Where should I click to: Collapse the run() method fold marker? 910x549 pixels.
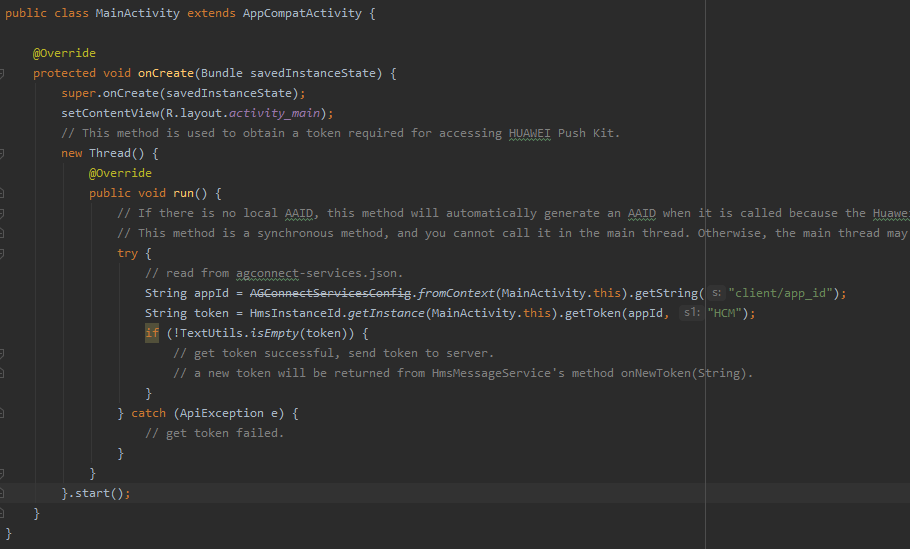pos(3,193)
